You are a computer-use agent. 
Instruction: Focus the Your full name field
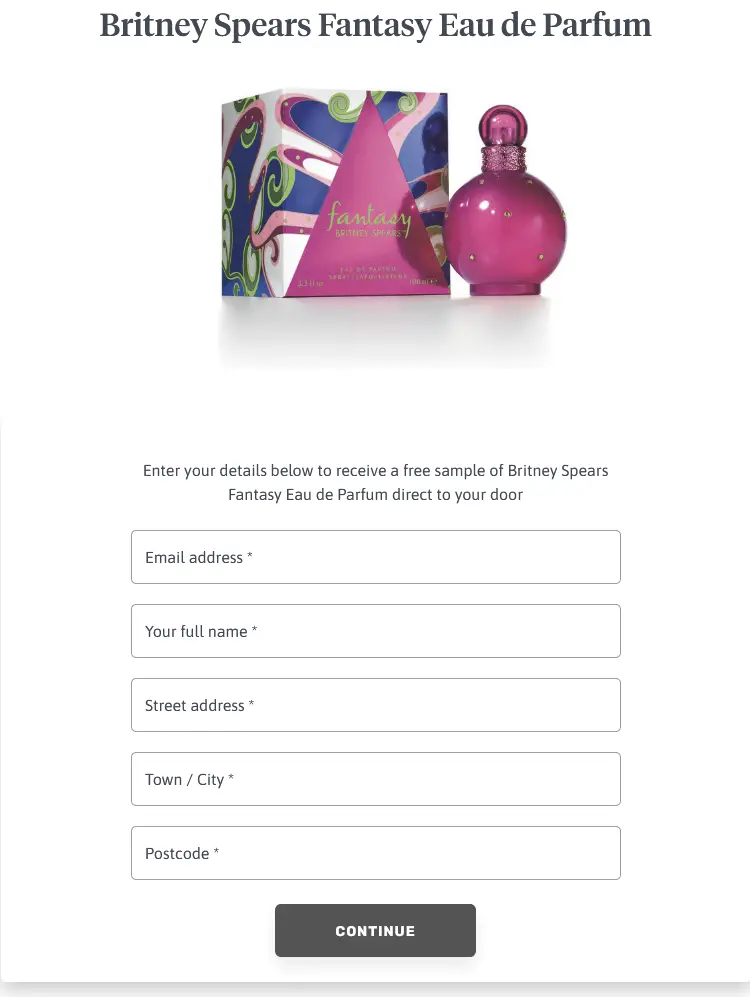pyautogui.click(x=376, y=631)
